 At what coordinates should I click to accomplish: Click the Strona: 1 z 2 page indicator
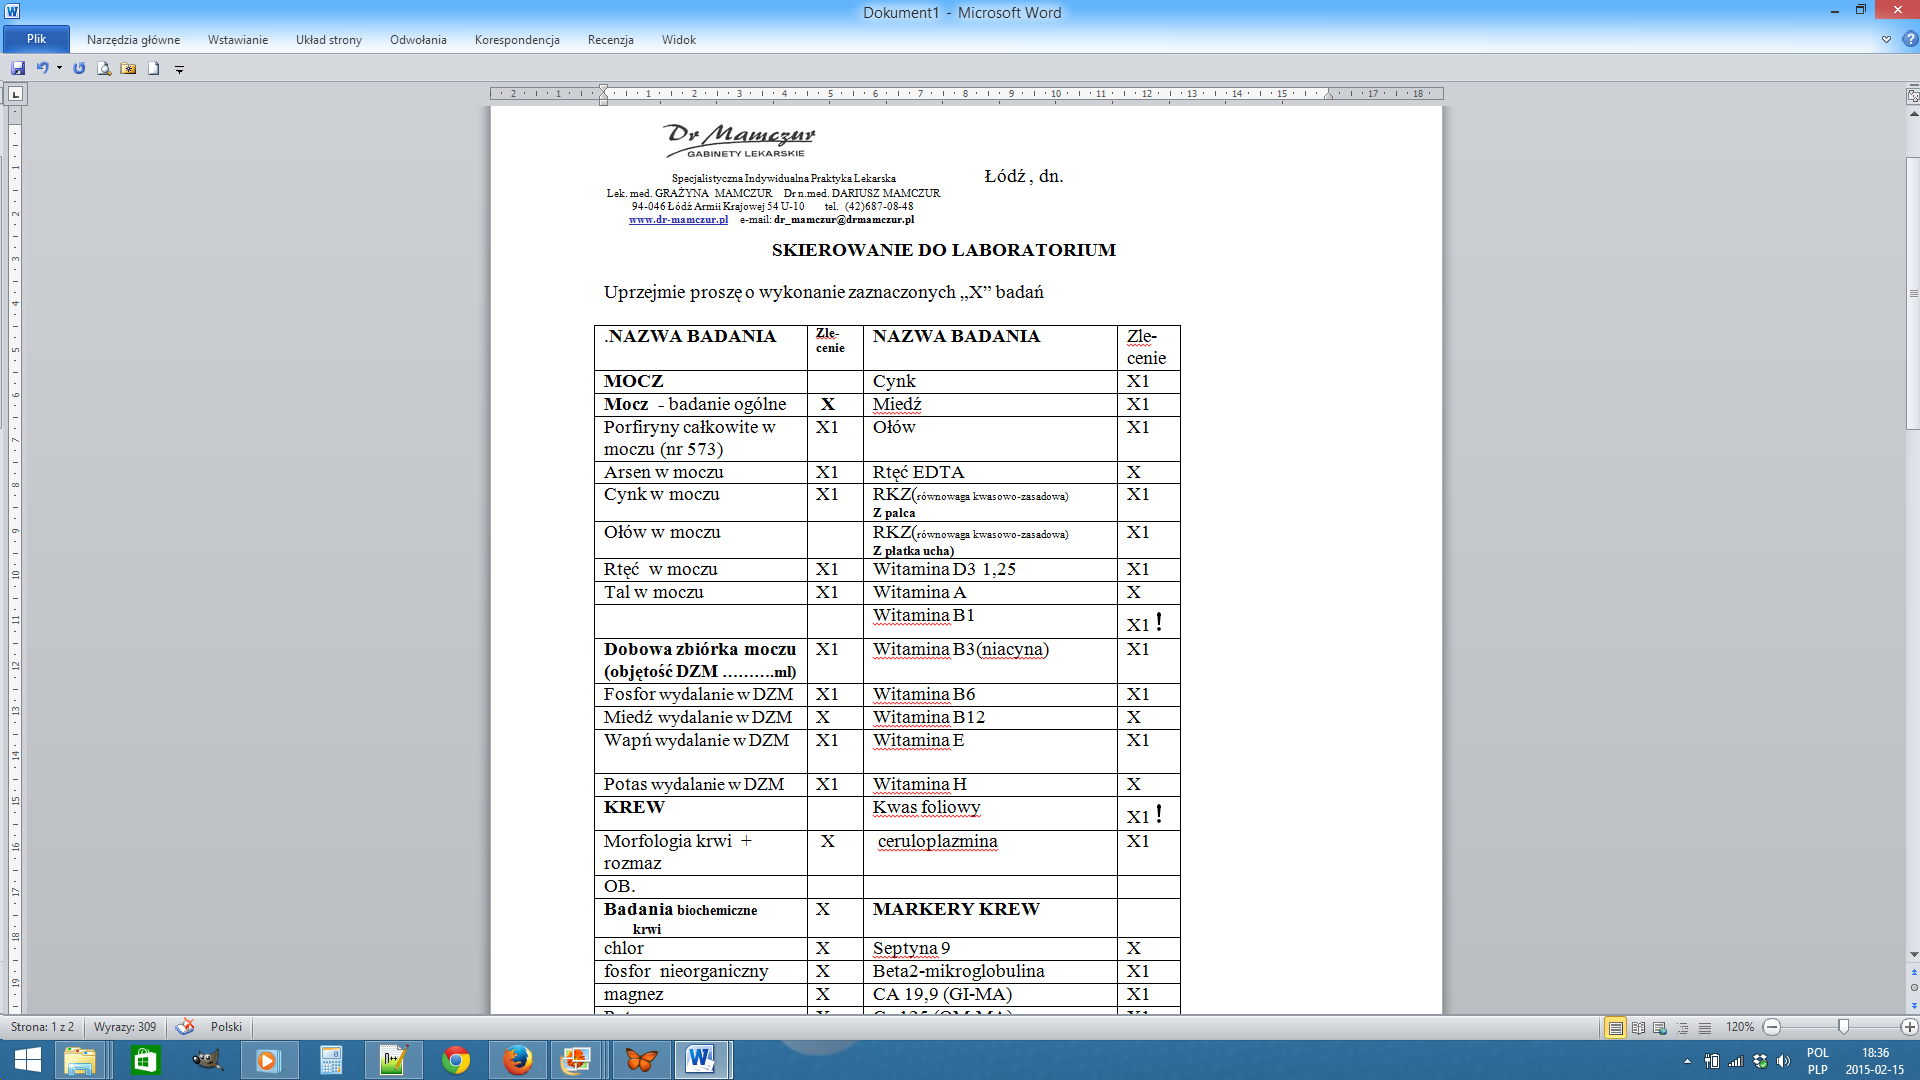pos(42,1027)
